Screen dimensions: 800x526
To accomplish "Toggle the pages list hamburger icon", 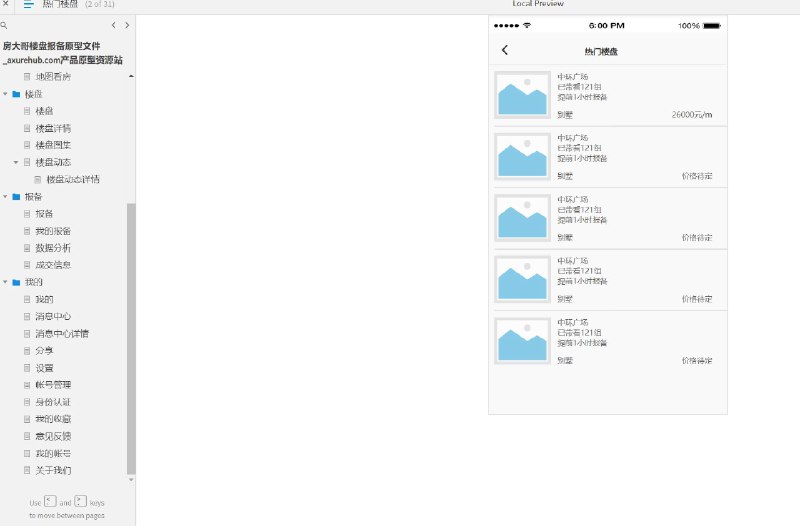I will (x=29, y=4).
